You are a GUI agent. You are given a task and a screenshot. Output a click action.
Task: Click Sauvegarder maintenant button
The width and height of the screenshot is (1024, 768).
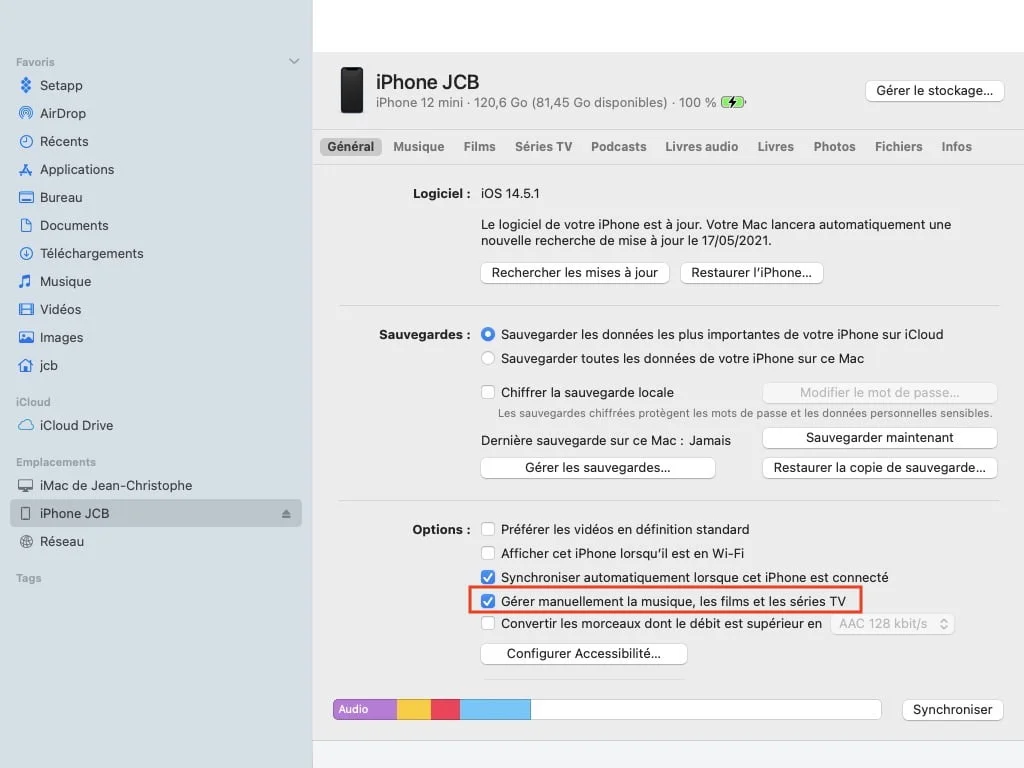pyautogui.click(x=879, y=438)
